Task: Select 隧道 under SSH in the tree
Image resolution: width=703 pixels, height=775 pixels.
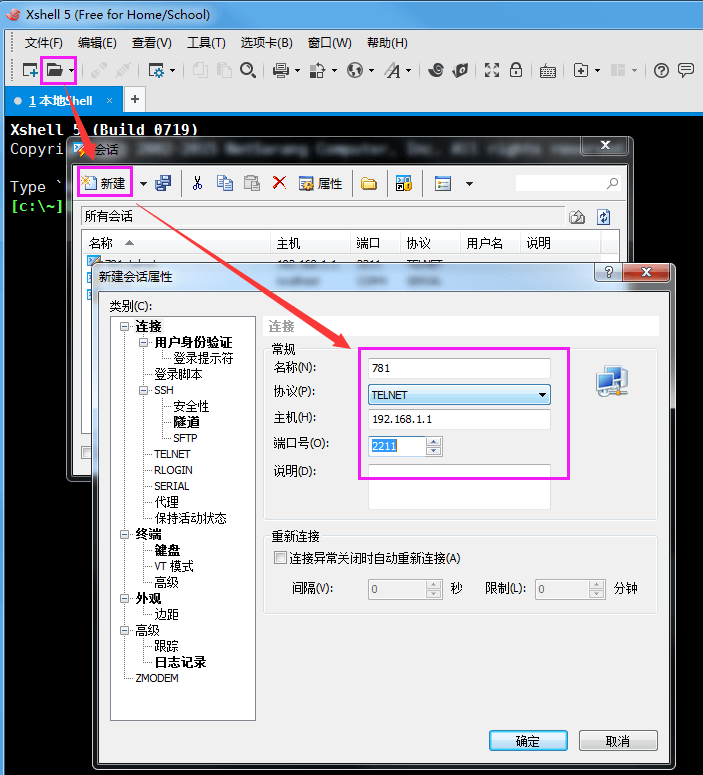Action: pos(186,422)
